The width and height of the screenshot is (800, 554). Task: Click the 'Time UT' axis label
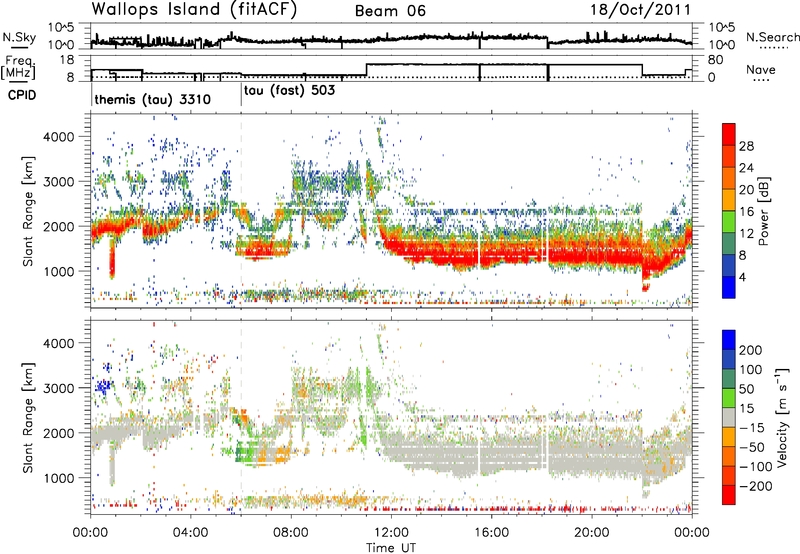coord(391,547)
